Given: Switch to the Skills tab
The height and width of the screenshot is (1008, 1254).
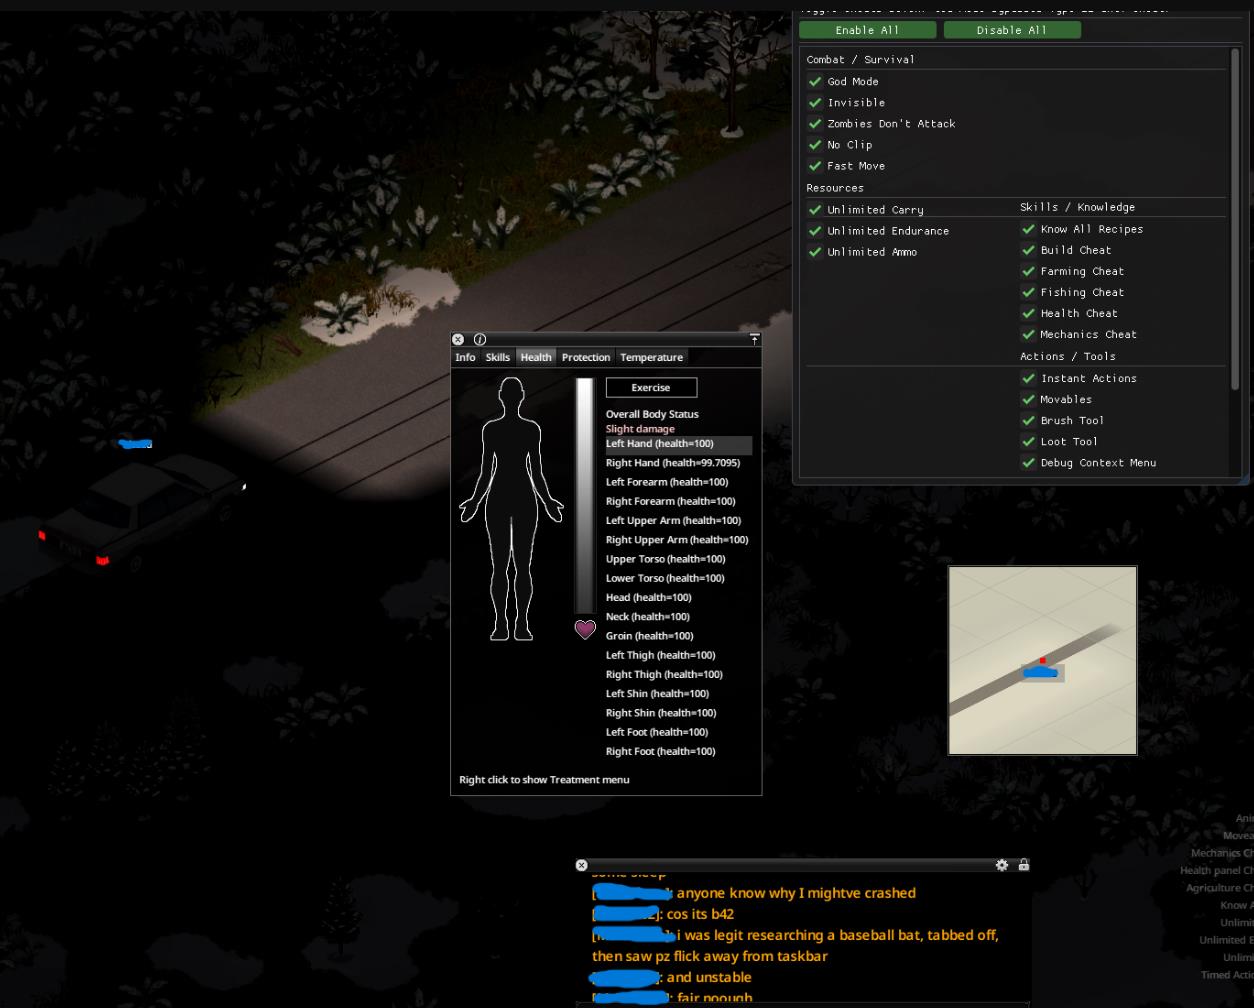Looking at the screenshot, I should (x=497, y=357).
